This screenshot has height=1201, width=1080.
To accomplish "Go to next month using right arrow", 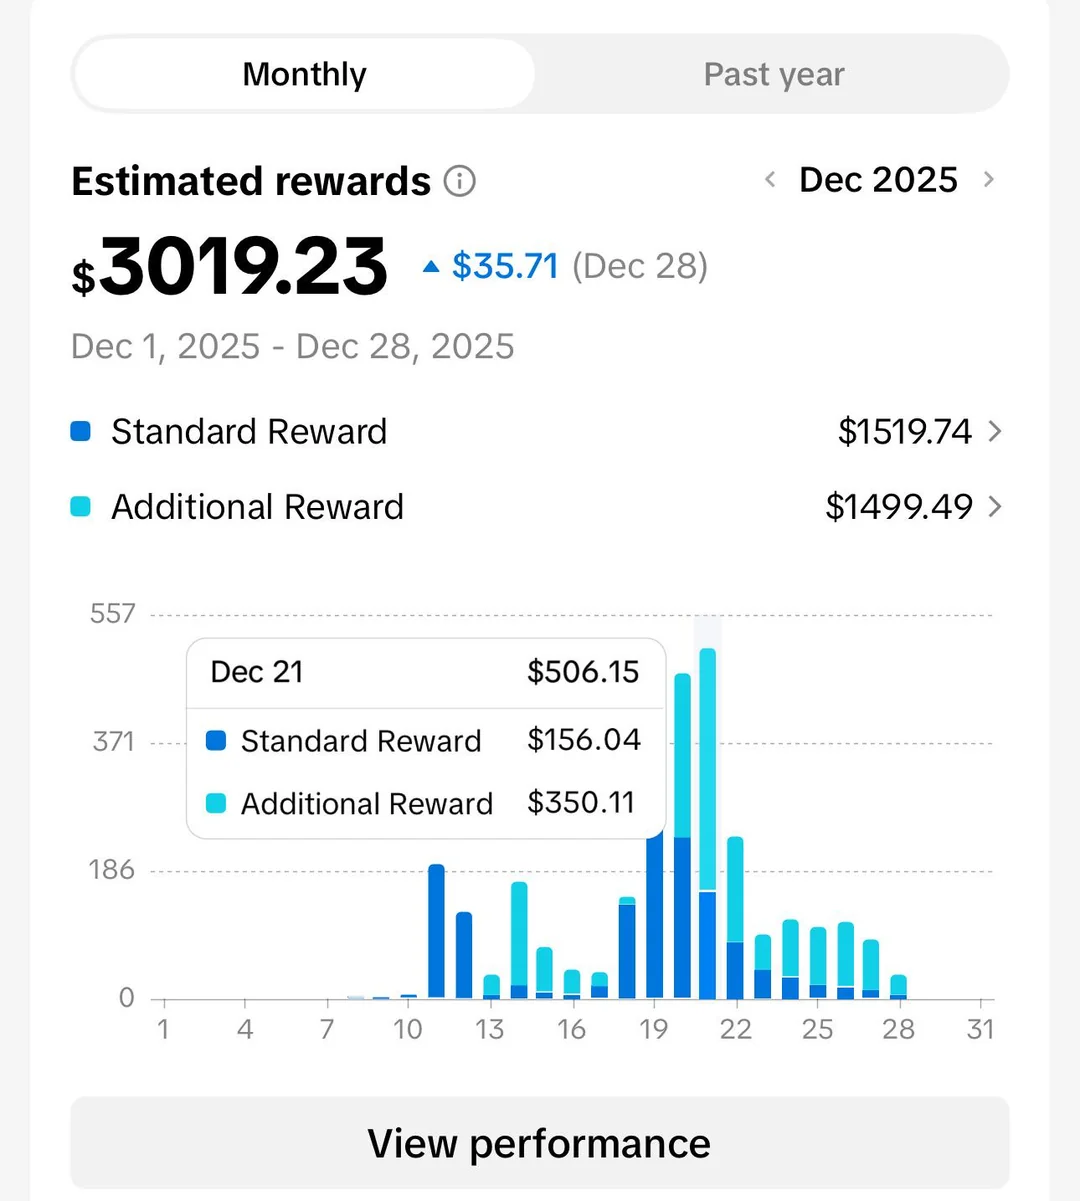I will [989, 180].
